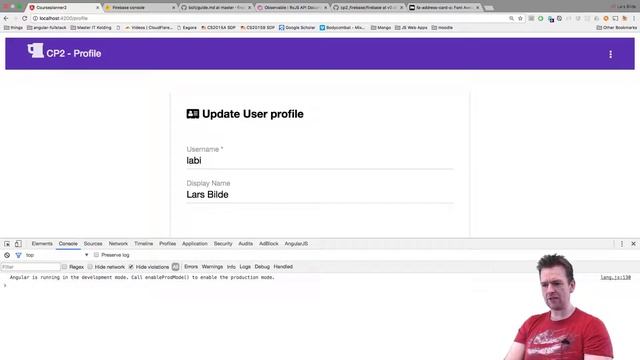
Task: Switch to the Observable RxJS API browser tab
Action: click(293, 7)
